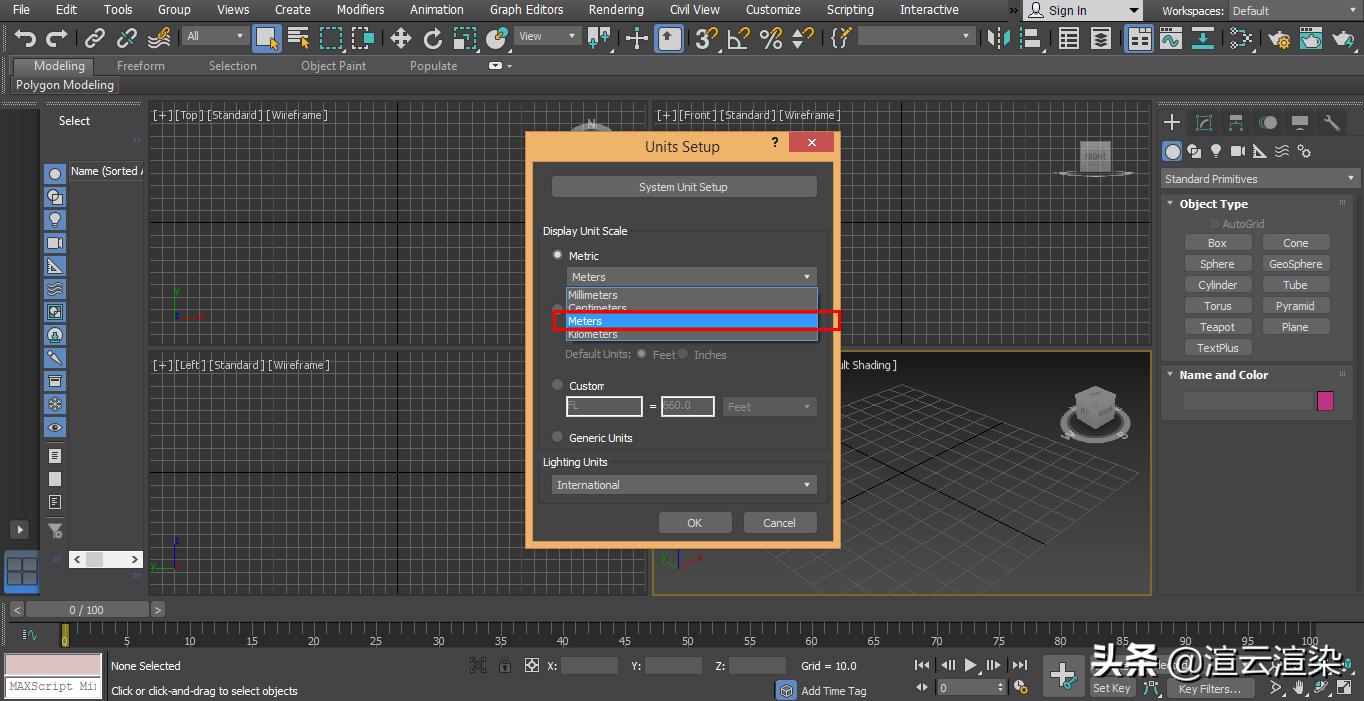Select the Metric radio button

pyautogui.click(x=557, y=255)
